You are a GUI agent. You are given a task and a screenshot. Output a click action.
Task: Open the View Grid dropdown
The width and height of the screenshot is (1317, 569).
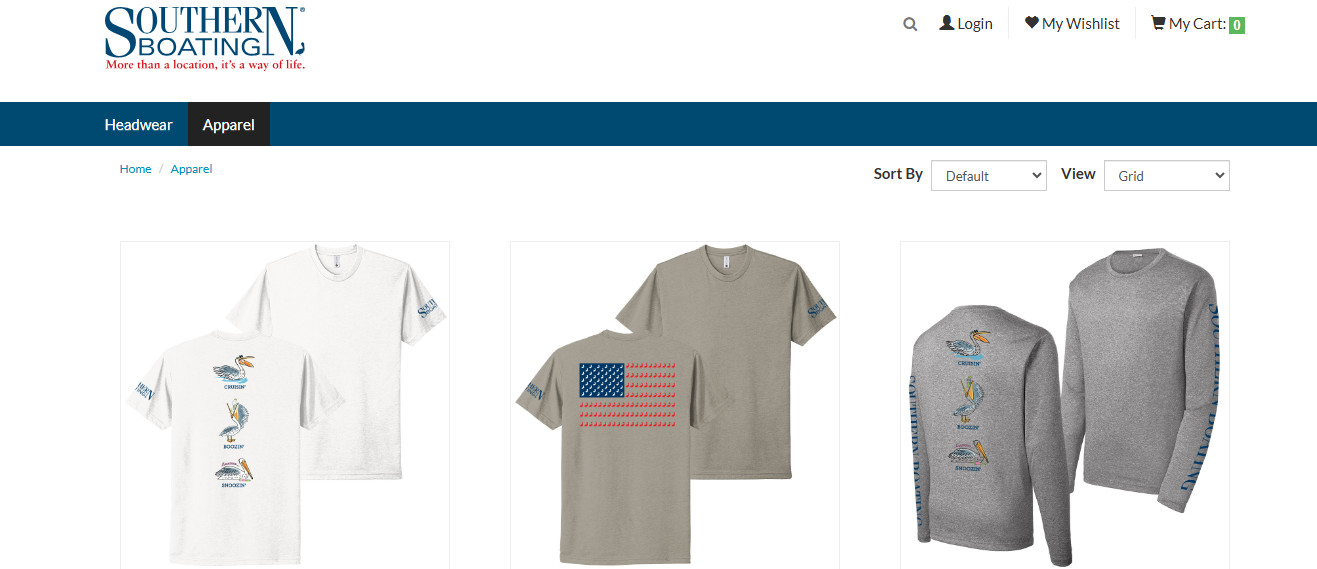pos(1166,175)
